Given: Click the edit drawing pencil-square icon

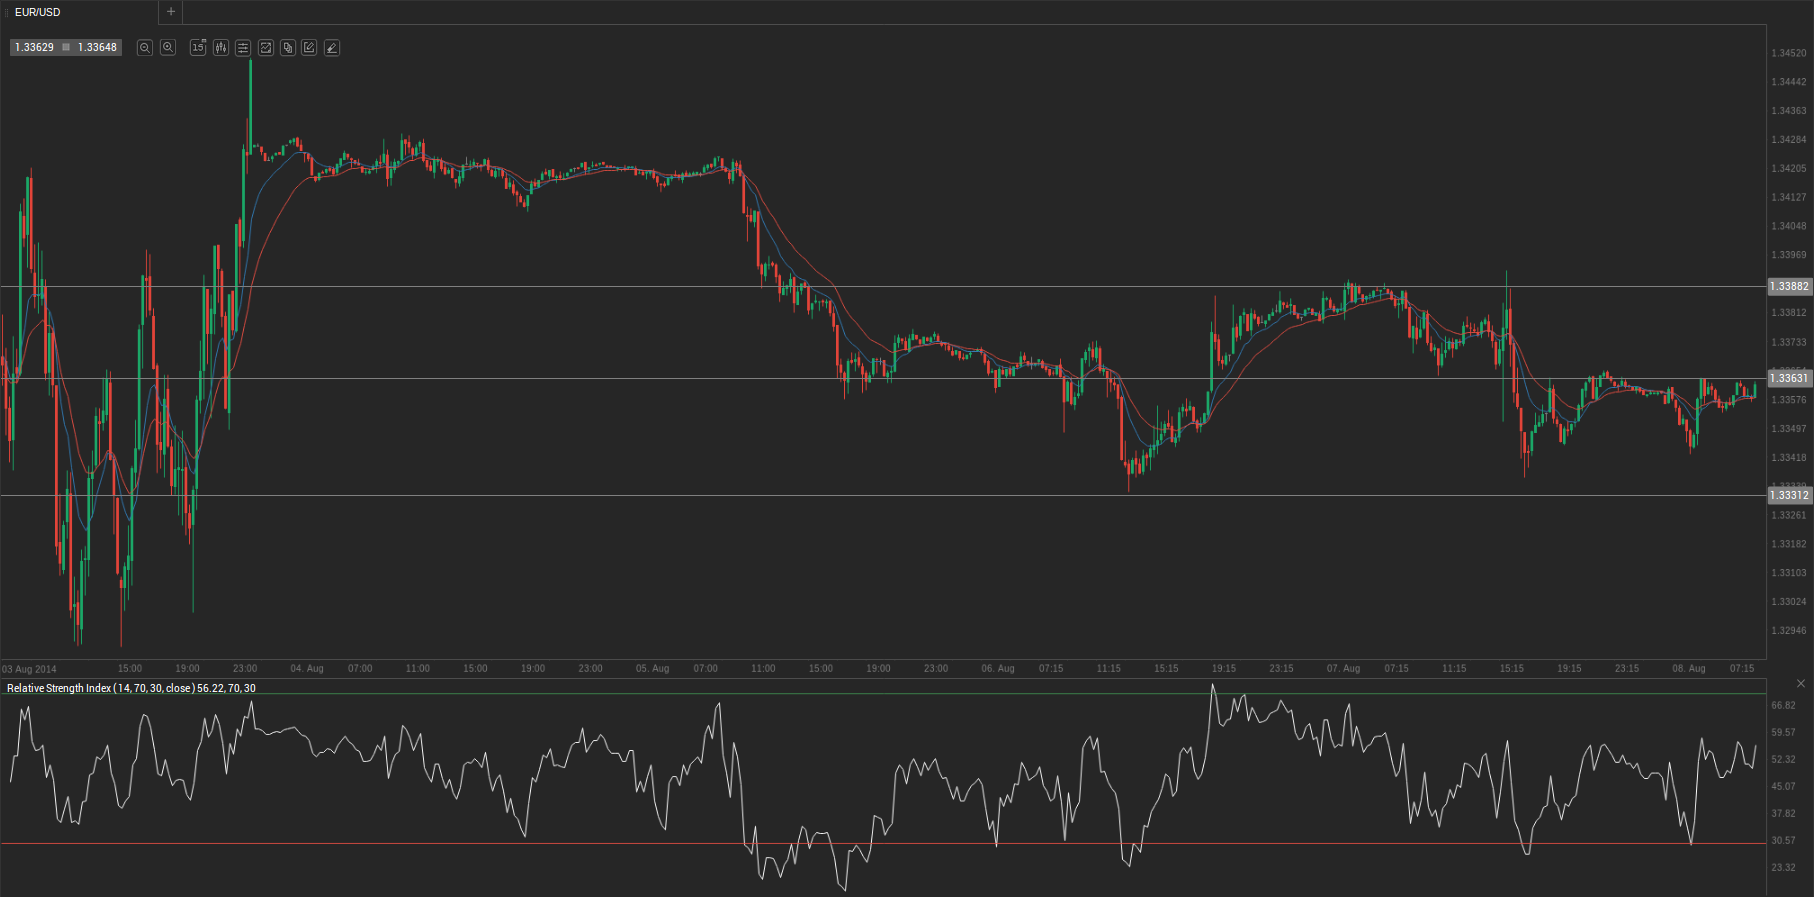Looking at the screenshot, I should (310, 48).
